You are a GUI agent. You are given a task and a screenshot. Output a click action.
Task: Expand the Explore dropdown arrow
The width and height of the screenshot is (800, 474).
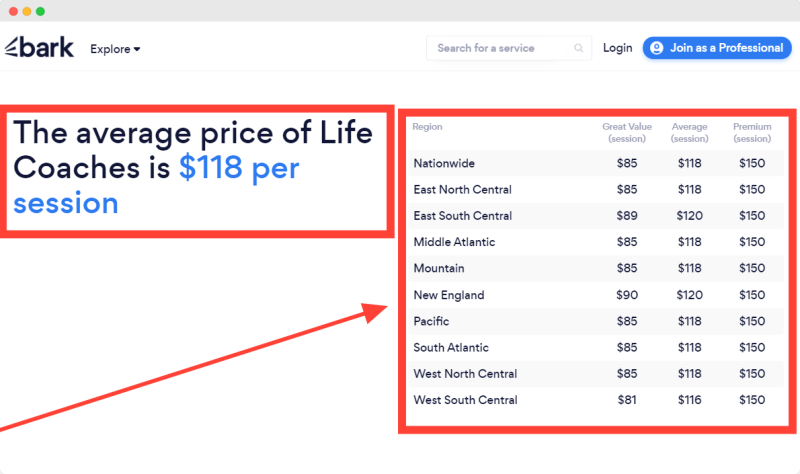point(137,49)
